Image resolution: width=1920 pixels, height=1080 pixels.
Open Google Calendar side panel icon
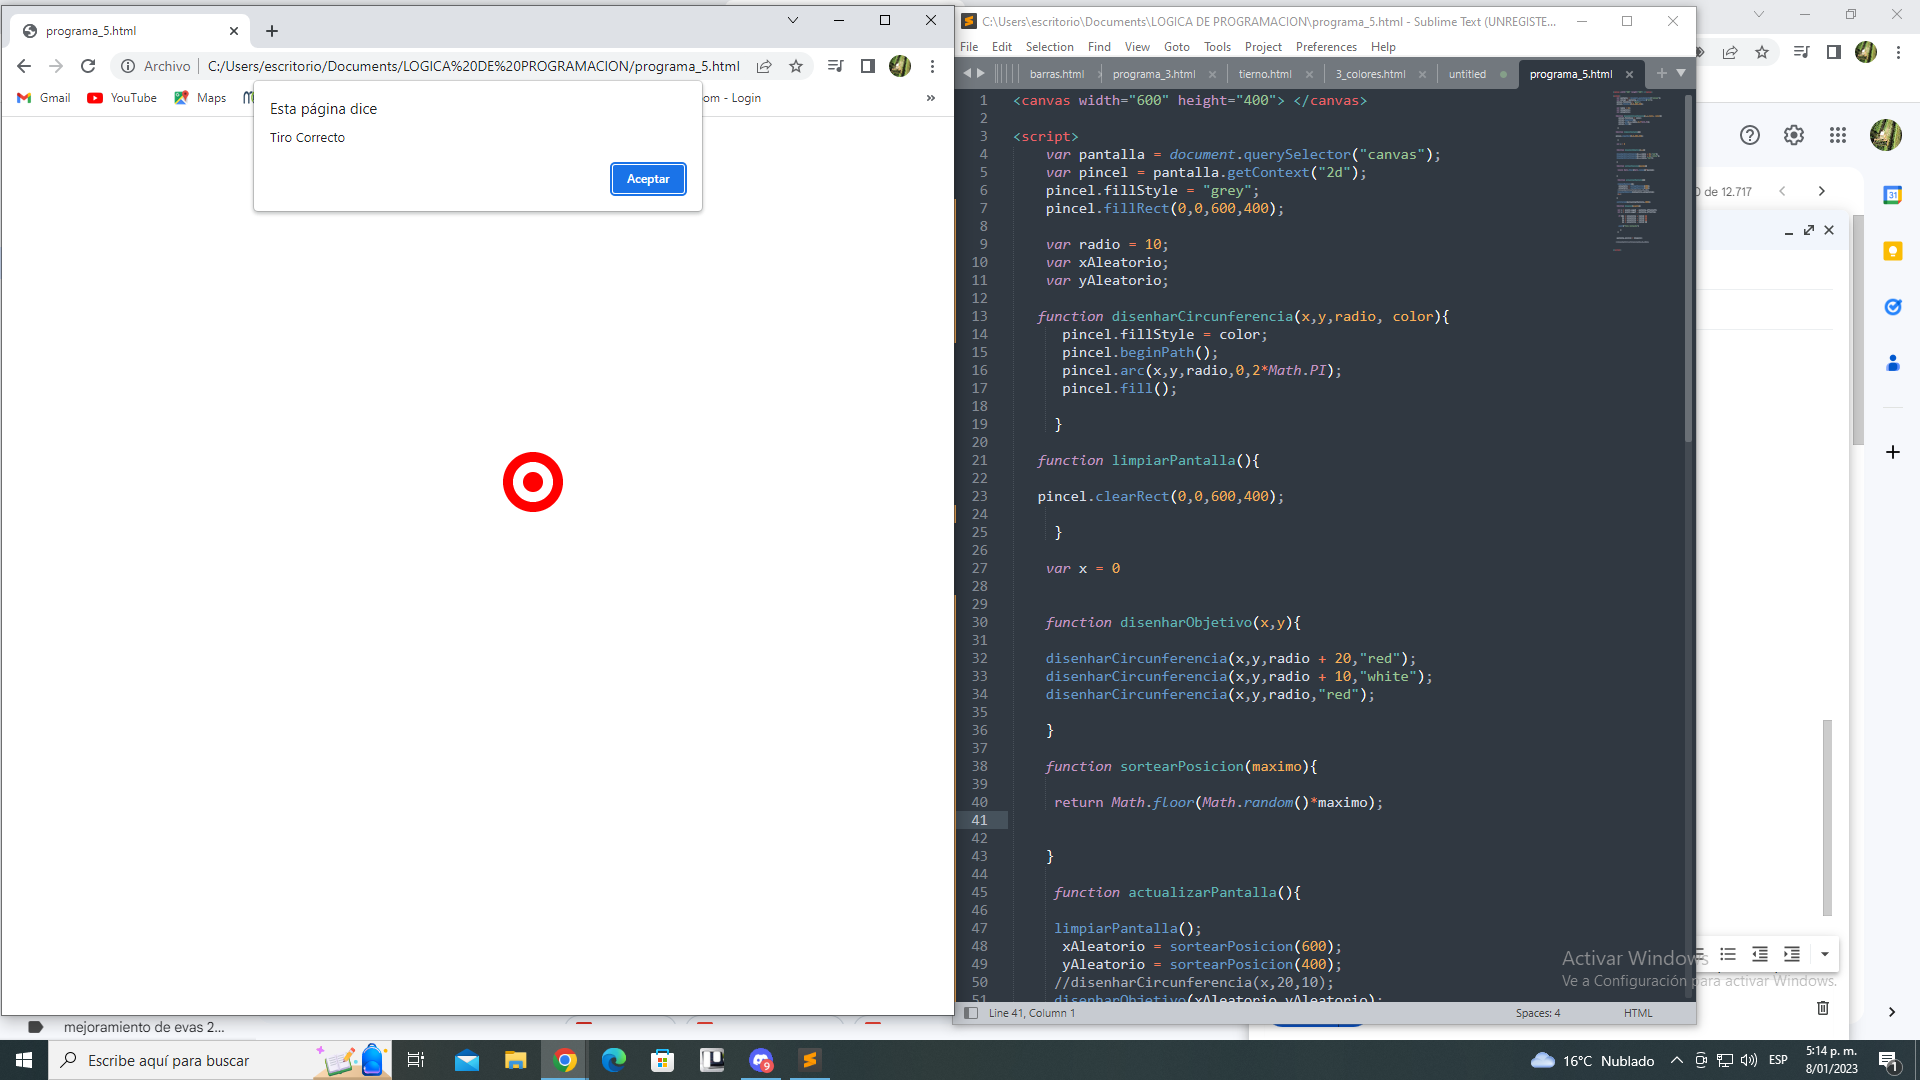tap(1892, 195)
